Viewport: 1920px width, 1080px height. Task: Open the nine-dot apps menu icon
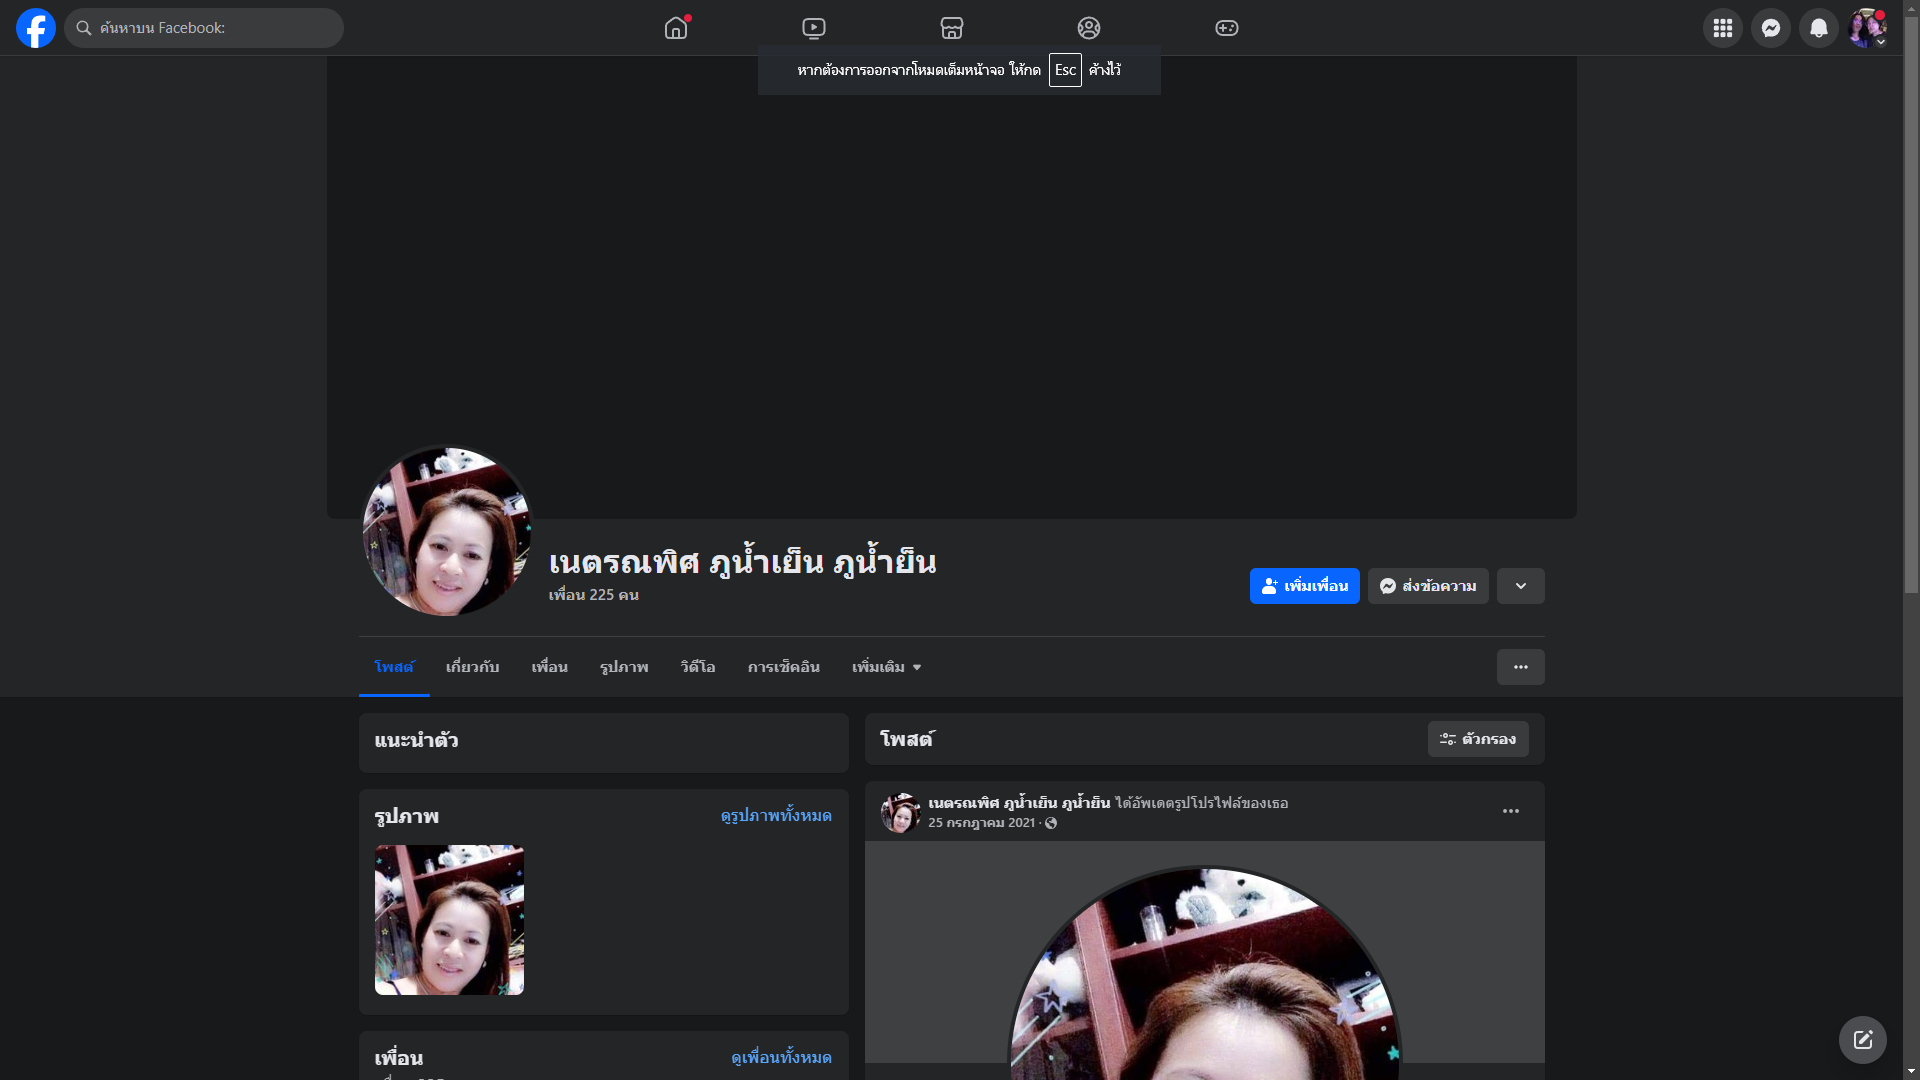pyautogui.click(x=1723, y=28)
